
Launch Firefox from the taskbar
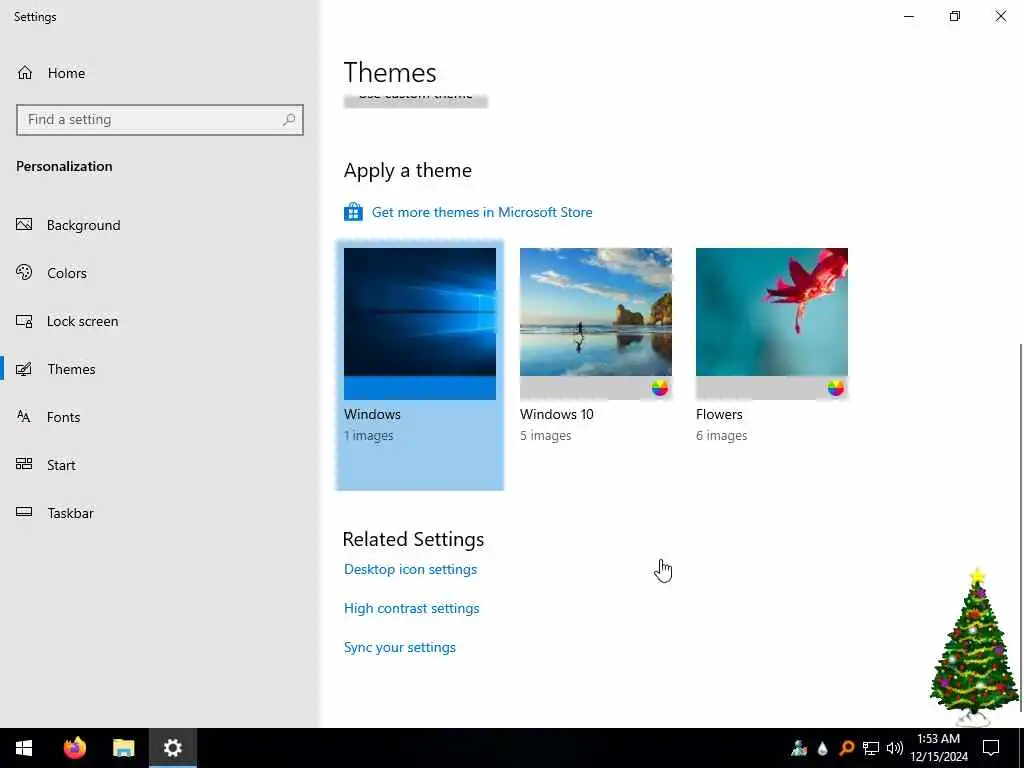click(74, 748)
